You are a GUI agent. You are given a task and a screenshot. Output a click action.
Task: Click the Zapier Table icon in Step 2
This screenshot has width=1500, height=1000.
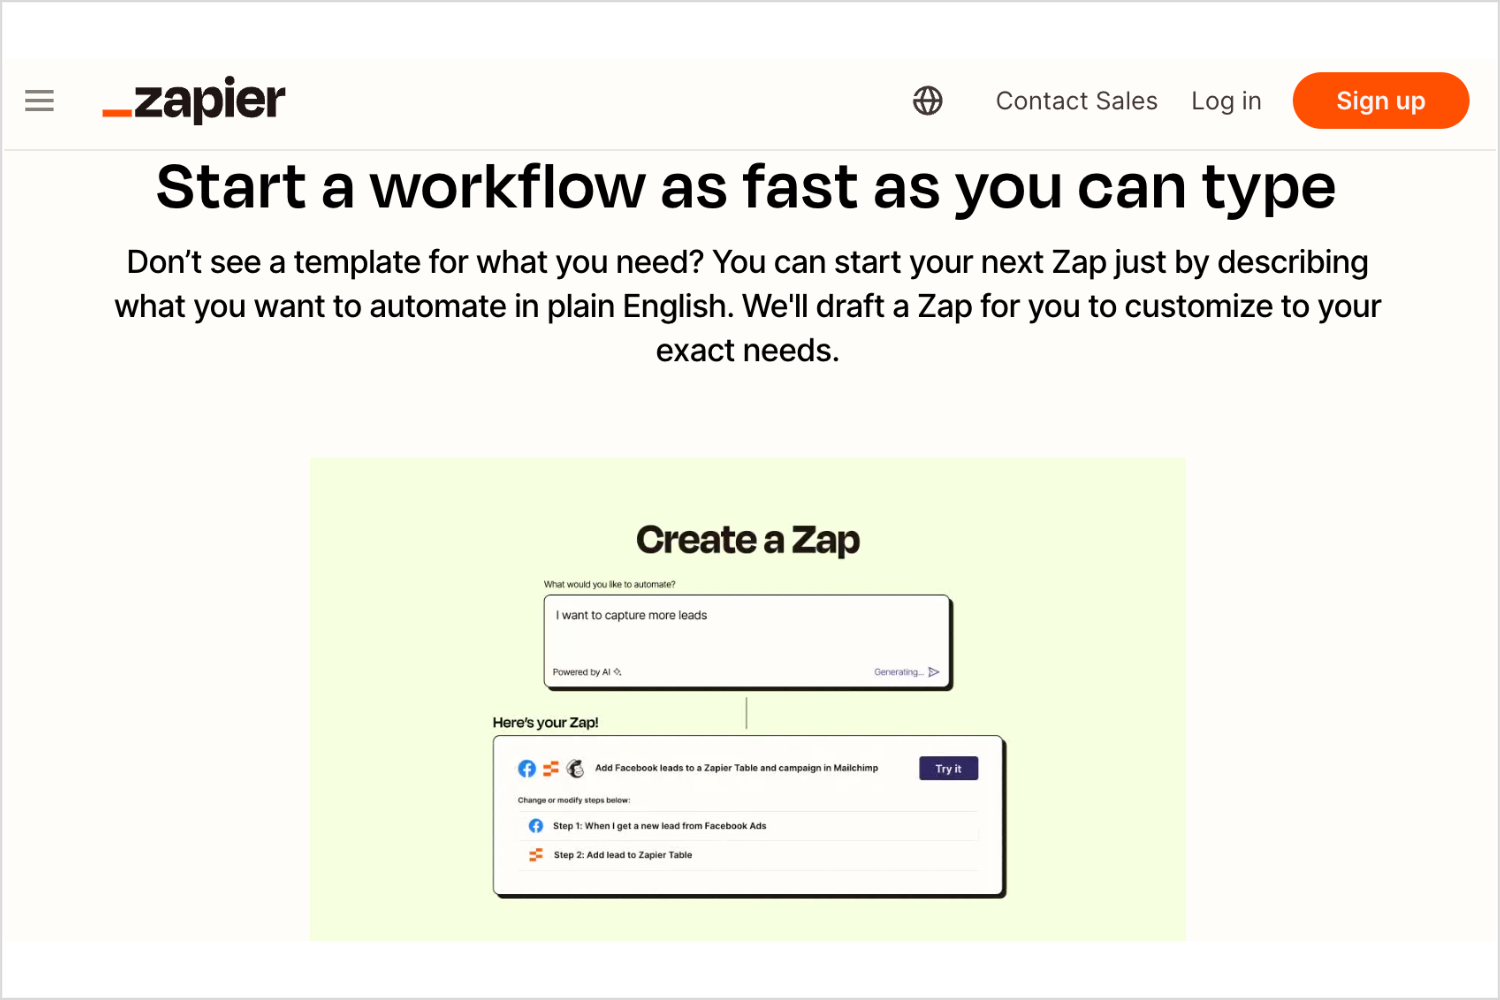coord(536,855)
